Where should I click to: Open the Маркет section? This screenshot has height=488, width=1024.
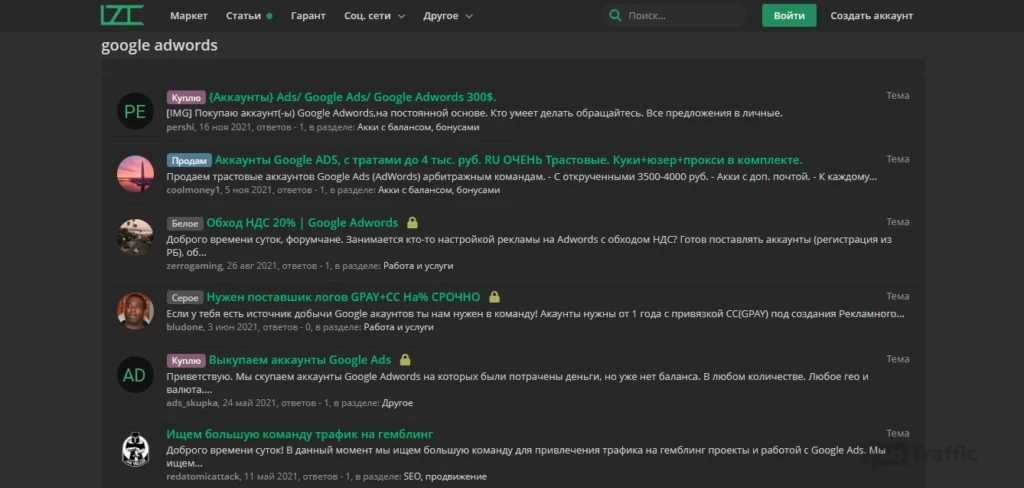pos(189,16)
